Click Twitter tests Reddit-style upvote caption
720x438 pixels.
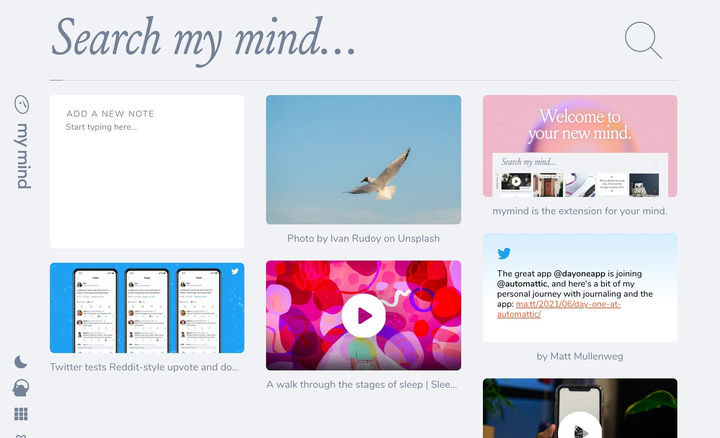click(x=144, y=367)
